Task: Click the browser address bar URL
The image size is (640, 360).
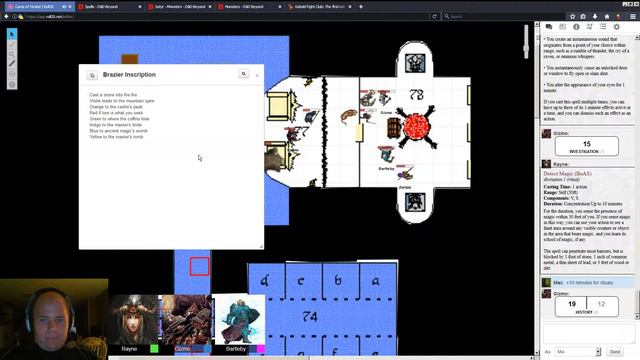Action: 50,17
